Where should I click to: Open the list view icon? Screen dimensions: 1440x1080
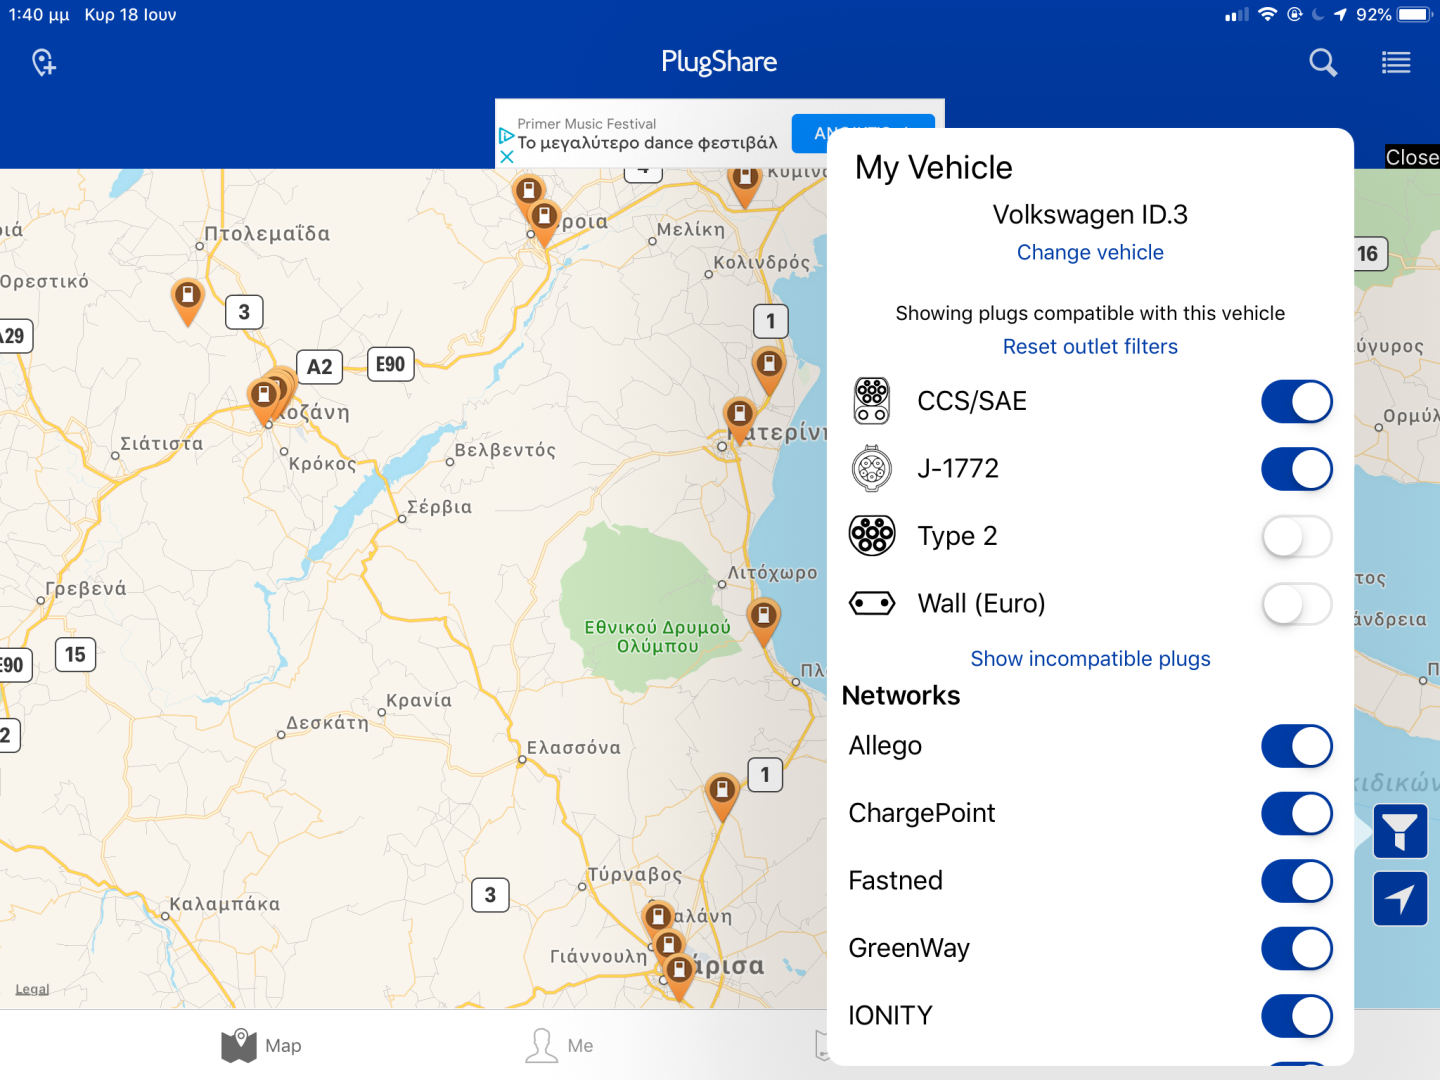click(x=1396, y=63)
